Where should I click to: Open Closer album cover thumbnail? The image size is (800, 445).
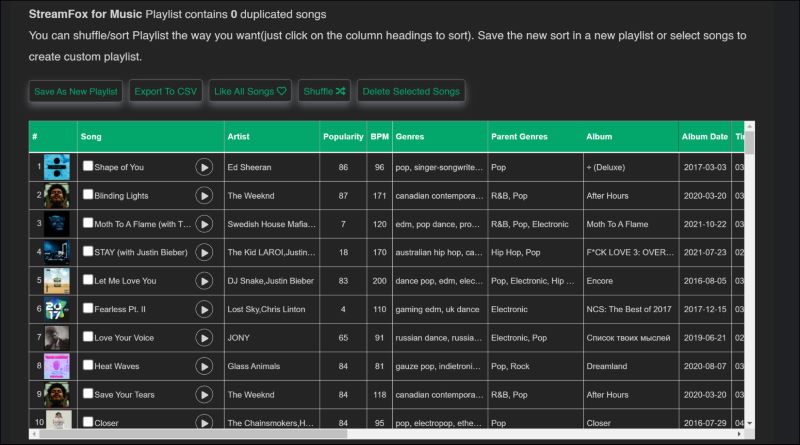[x=58, y=419]
